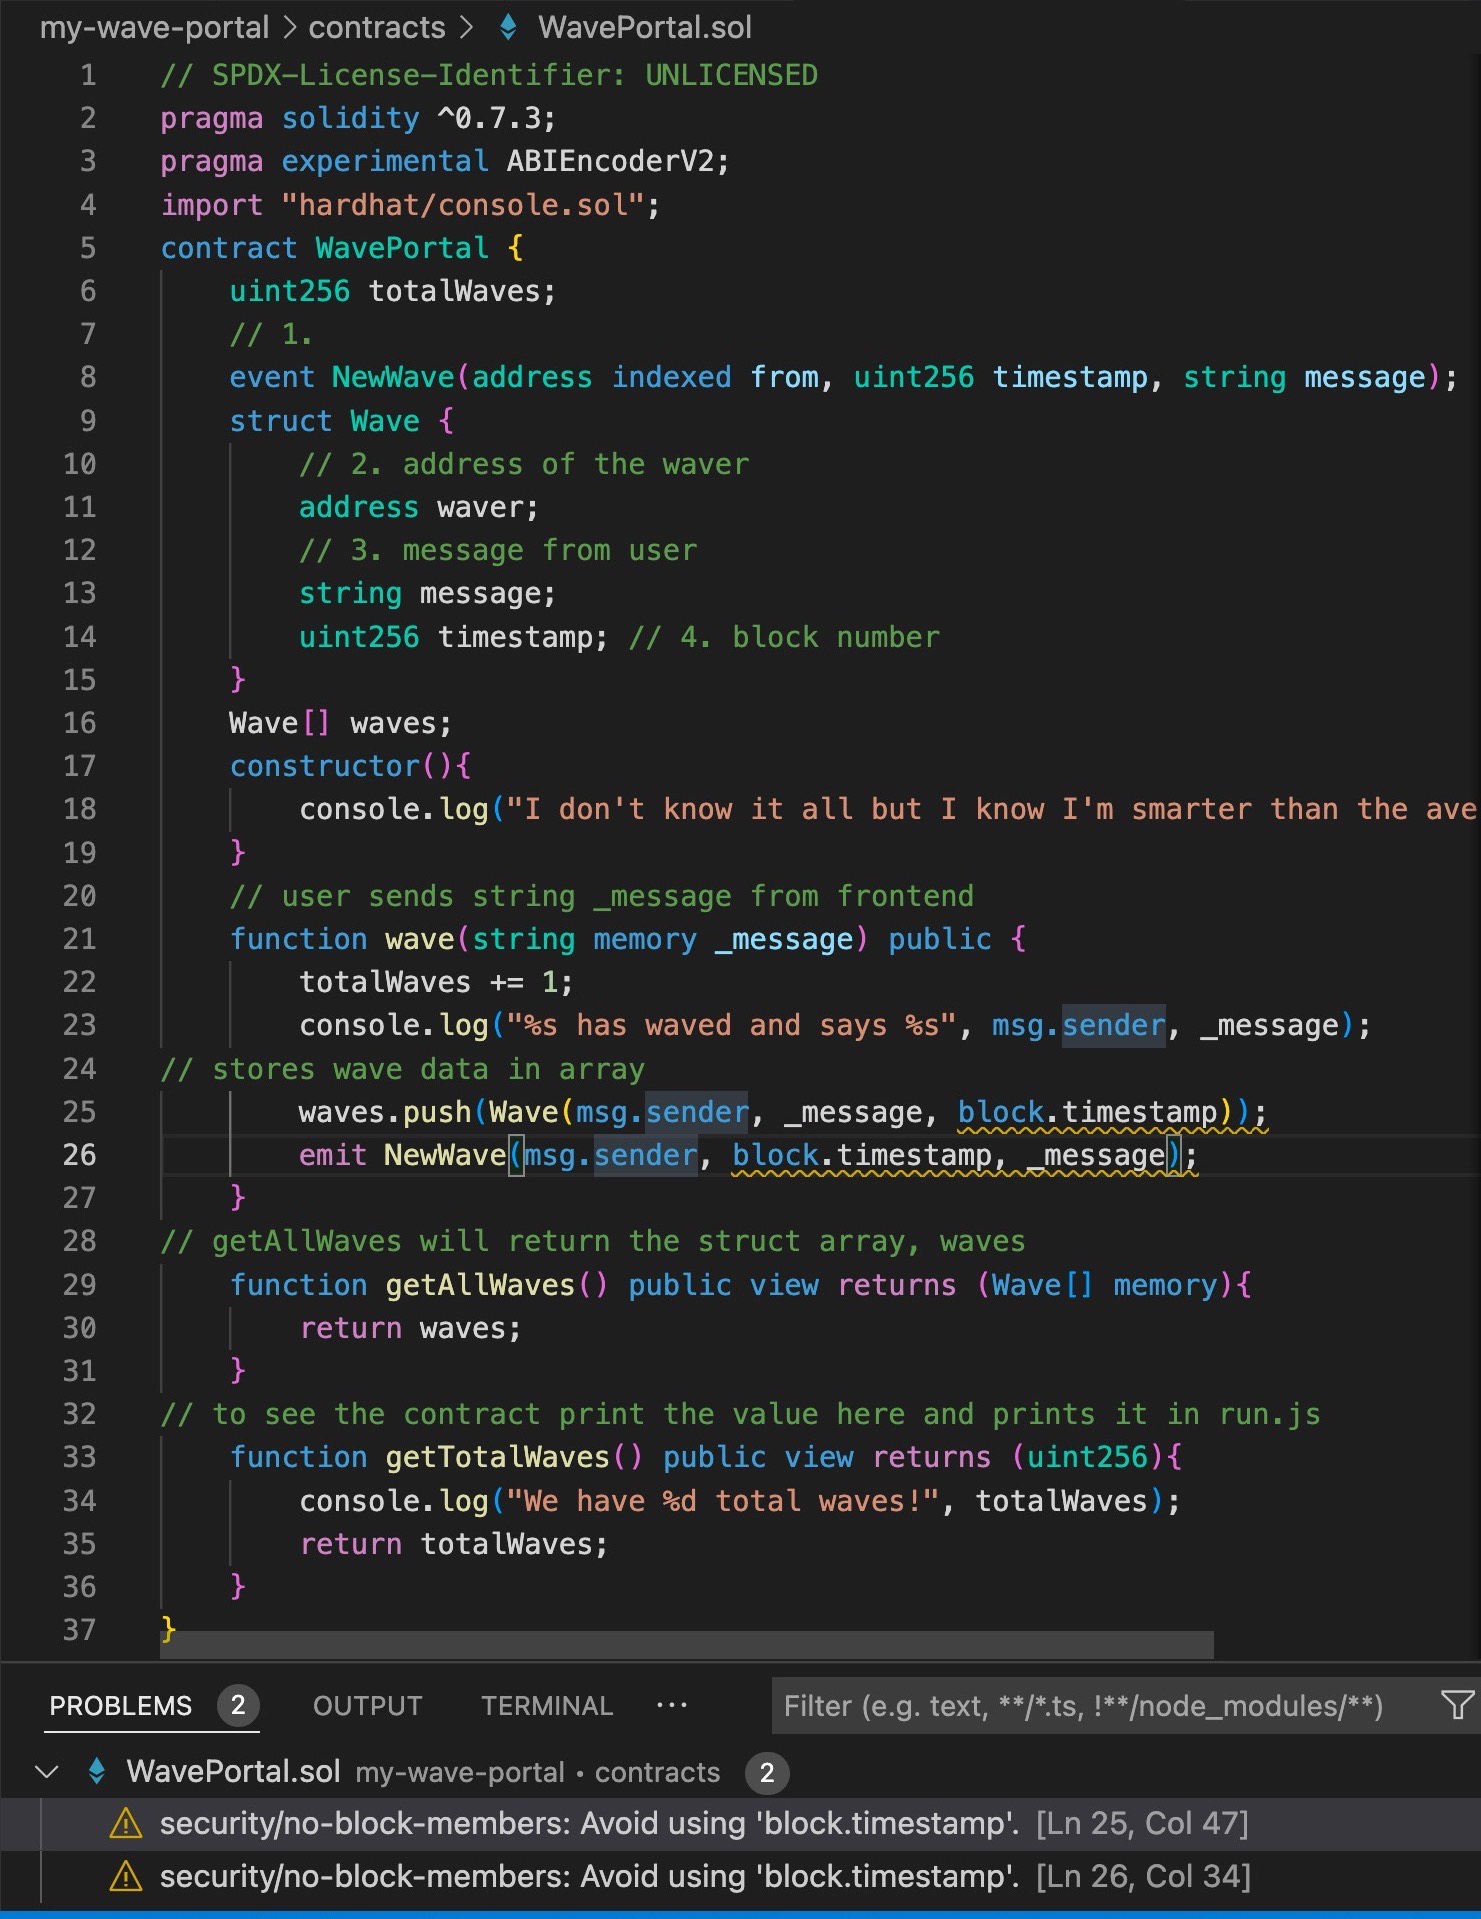Click the WavePortal.sol file icon in Problems list
The width and height of the screenshot is (1481, 1919).
(97, 1772)
